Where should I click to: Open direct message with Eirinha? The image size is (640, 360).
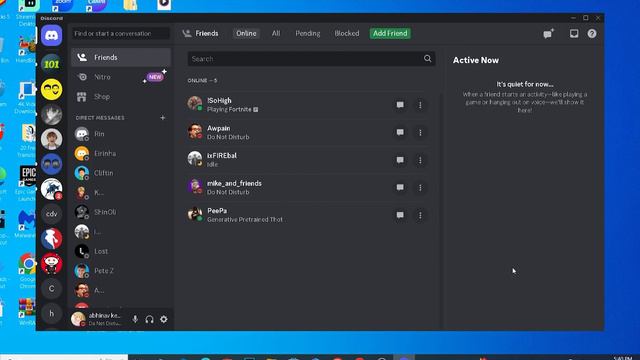tap(121, 153)
